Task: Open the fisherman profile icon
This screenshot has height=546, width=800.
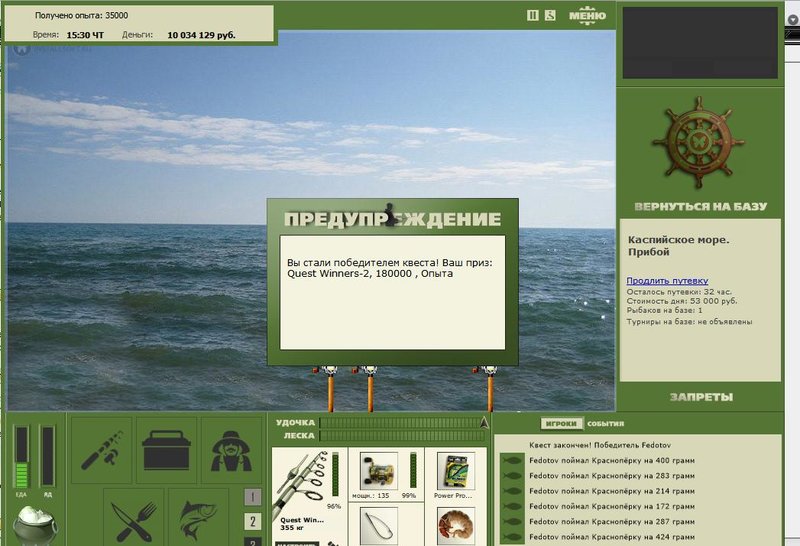Action: (231, 450)
